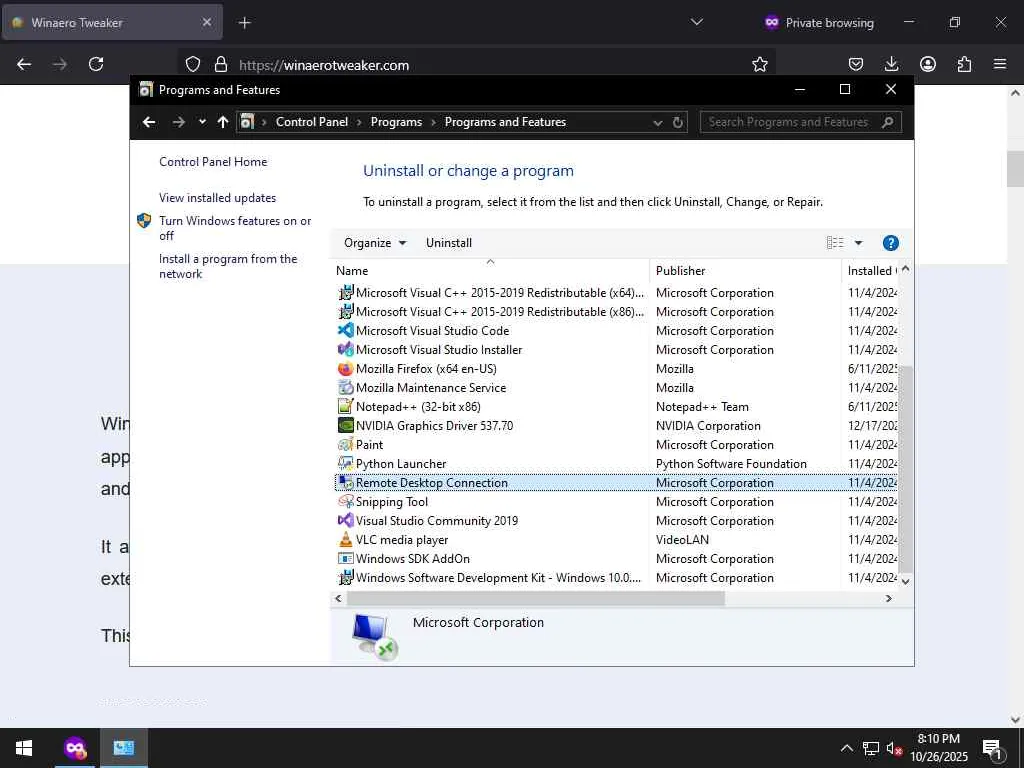Click Firefox bookmark star icon

[760, 64]
